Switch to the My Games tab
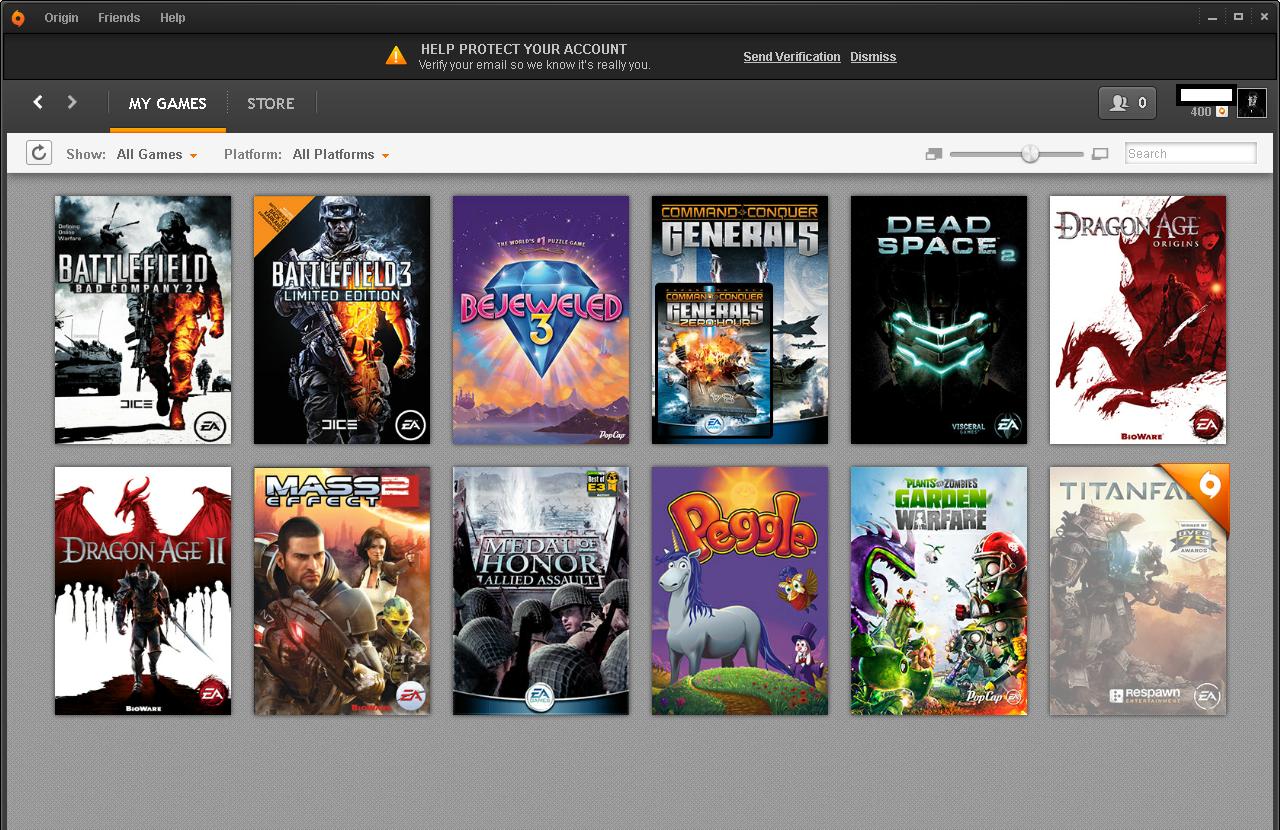 (x=168, y=104)
